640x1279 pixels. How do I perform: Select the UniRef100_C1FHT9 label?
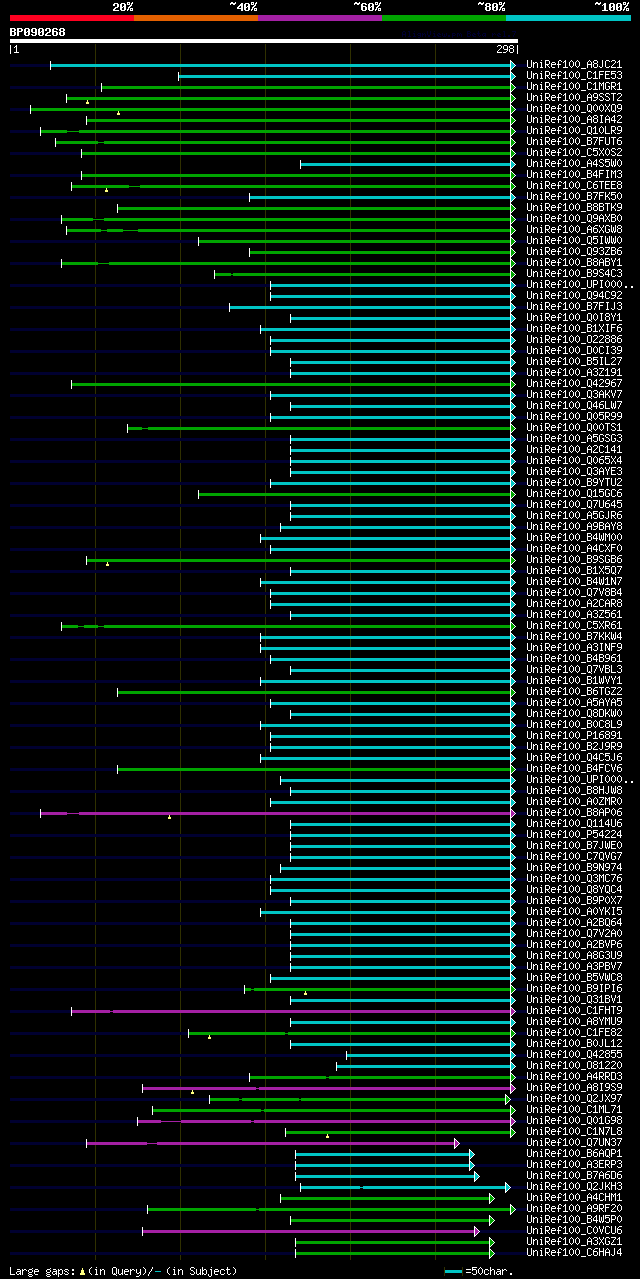[574, 1010]
